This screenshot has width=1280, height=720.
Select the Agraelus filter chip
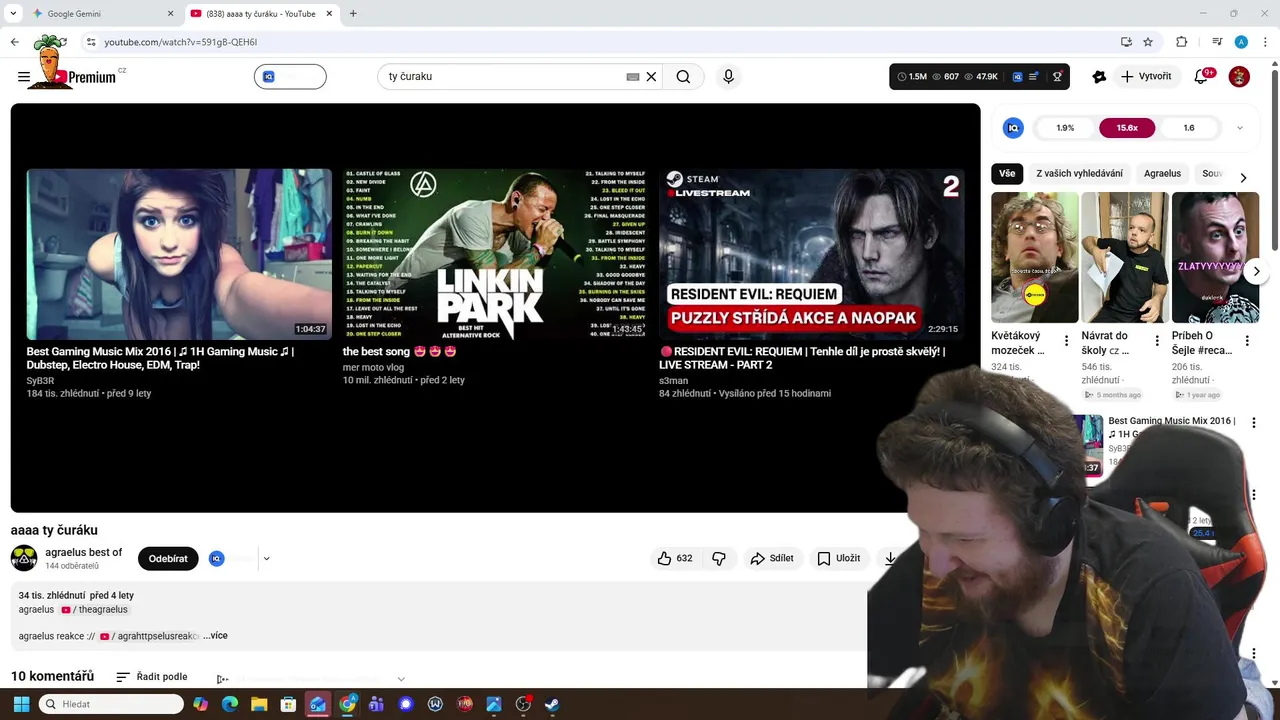(1162, 173)
